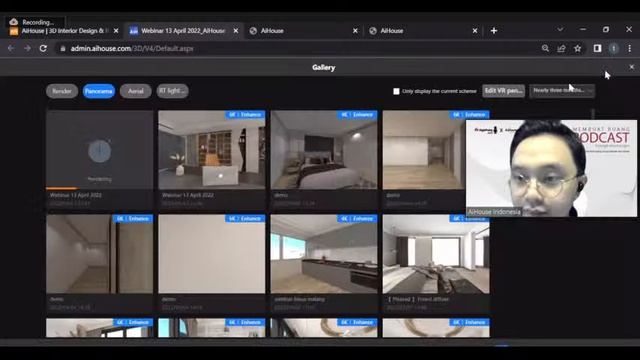This screenshot has height=360, width=640.
Task: Click 4K Enhance badge on bedroom thumbnail
Action: tap(358, 115)
